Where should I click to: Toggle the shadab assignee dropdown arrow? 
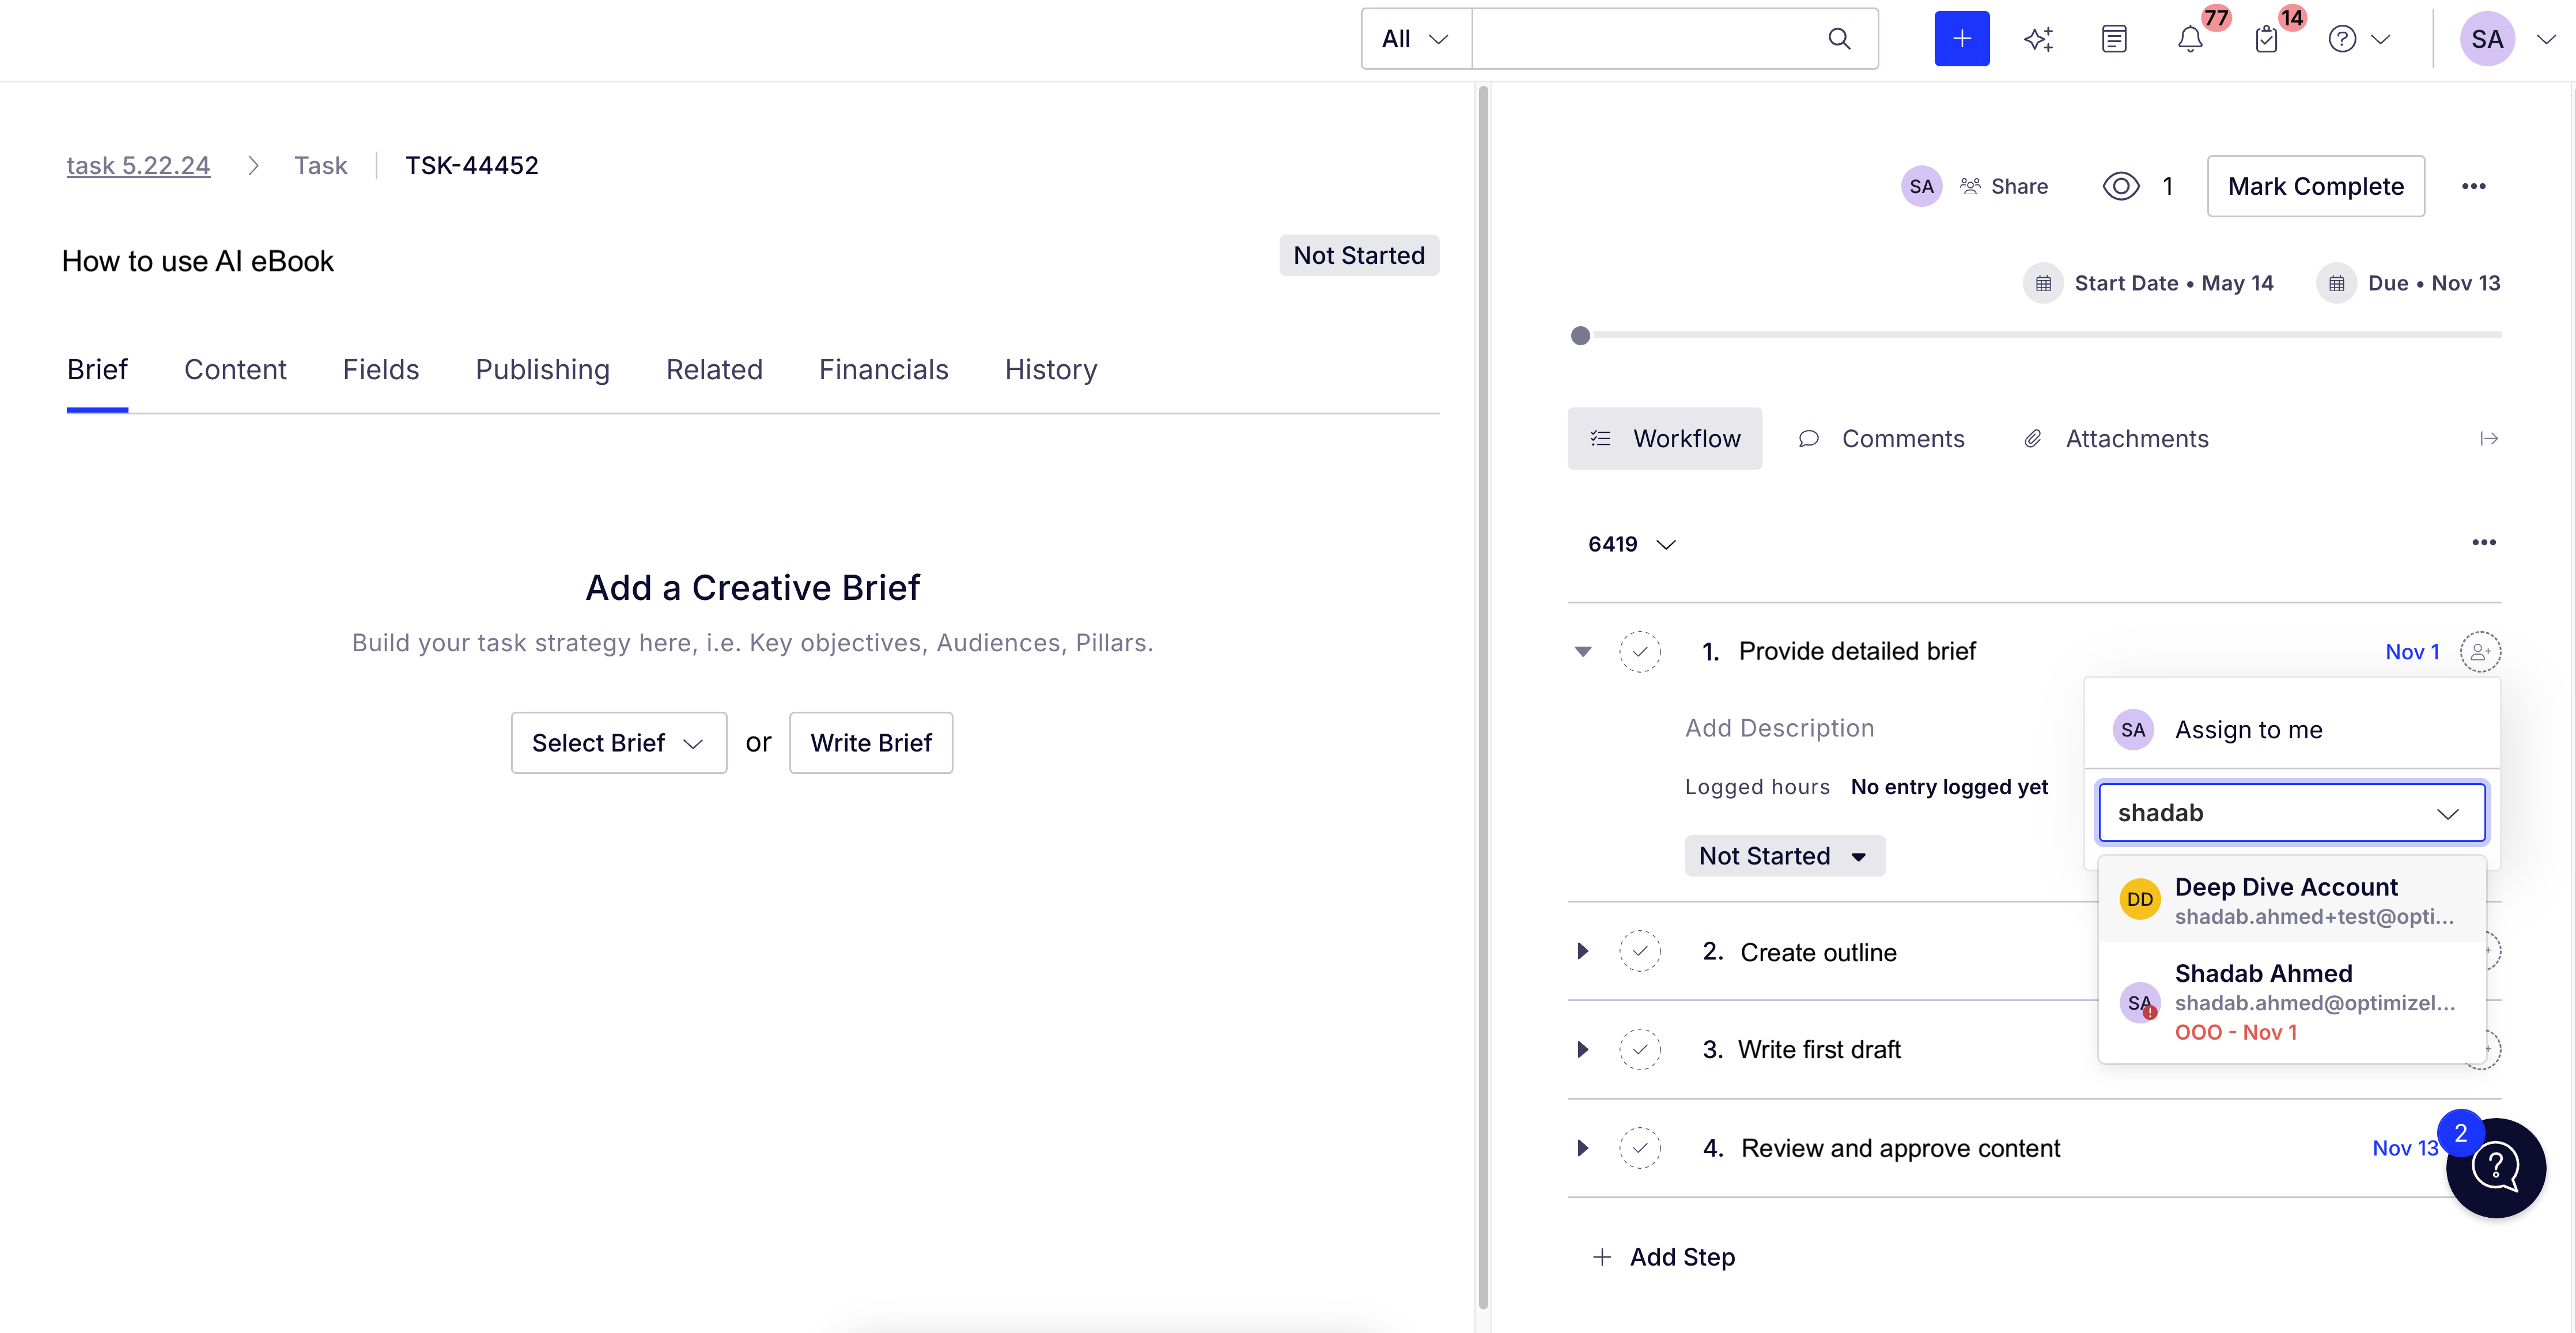click(2447, 814)
